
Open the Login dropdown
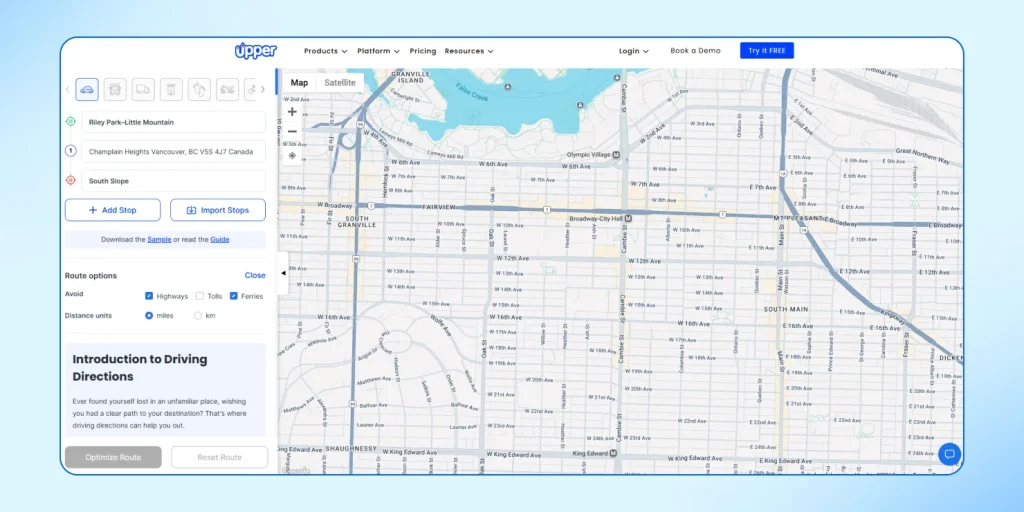pos(633,51)
